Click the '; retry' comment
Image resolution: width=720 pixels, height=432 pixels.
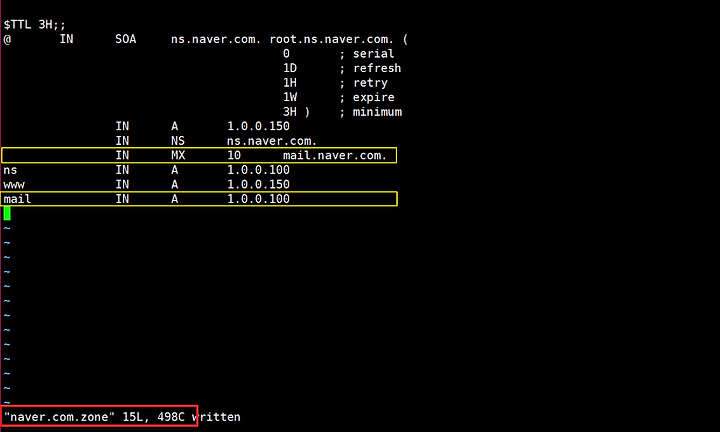(x=363, y=83)
